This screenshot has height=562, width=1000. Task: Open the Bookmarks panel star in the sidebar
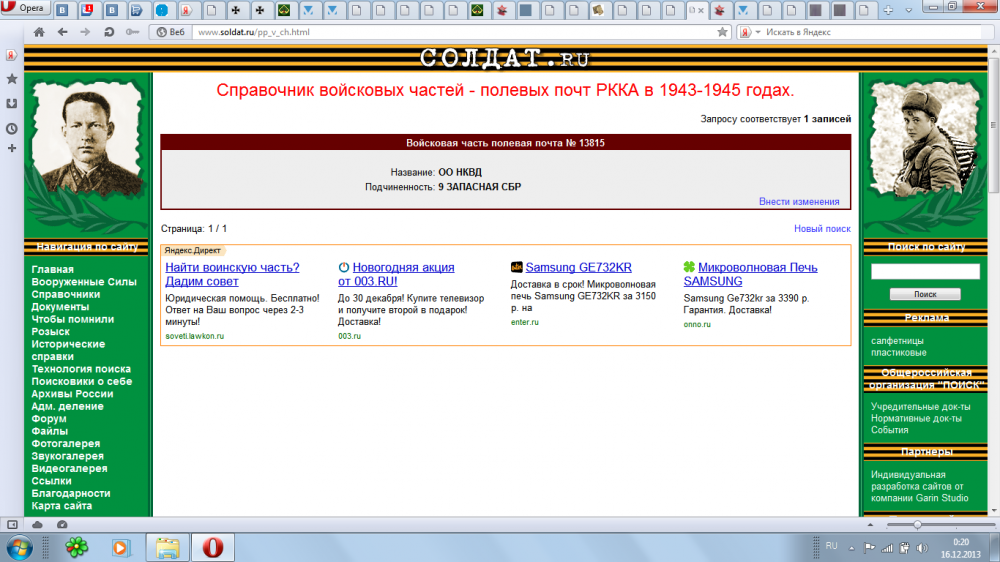pos(12,78)
